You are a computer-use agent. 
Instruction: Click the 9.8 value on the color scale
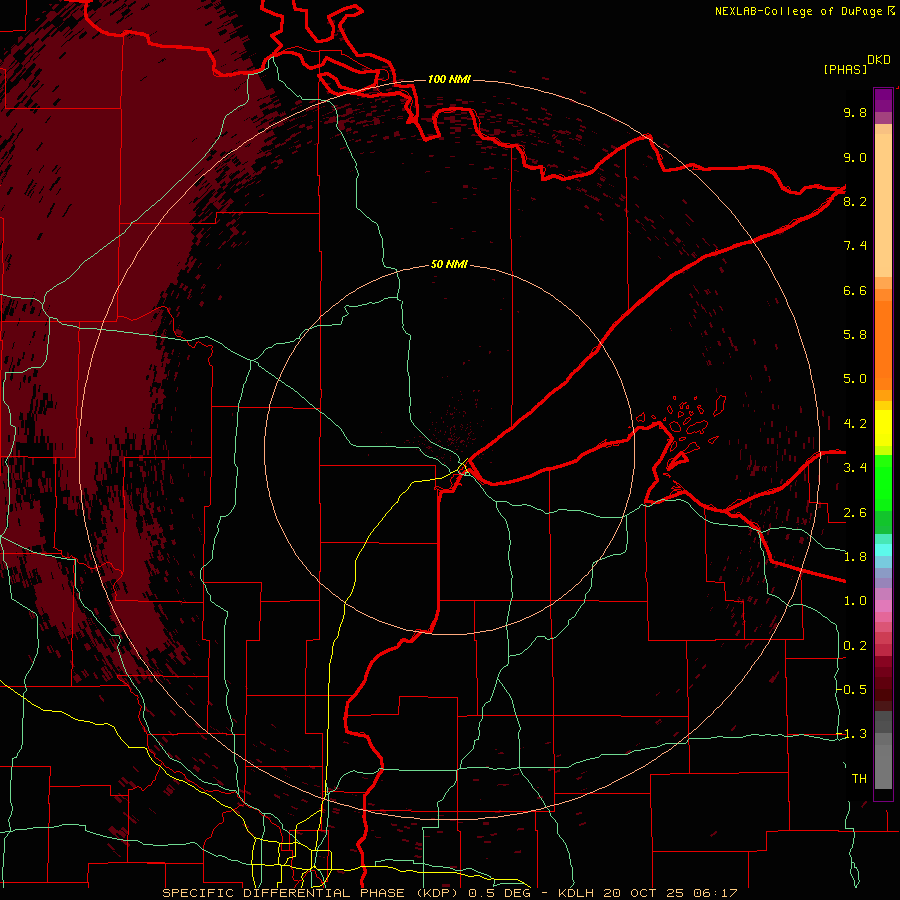(x=855, y=112)
